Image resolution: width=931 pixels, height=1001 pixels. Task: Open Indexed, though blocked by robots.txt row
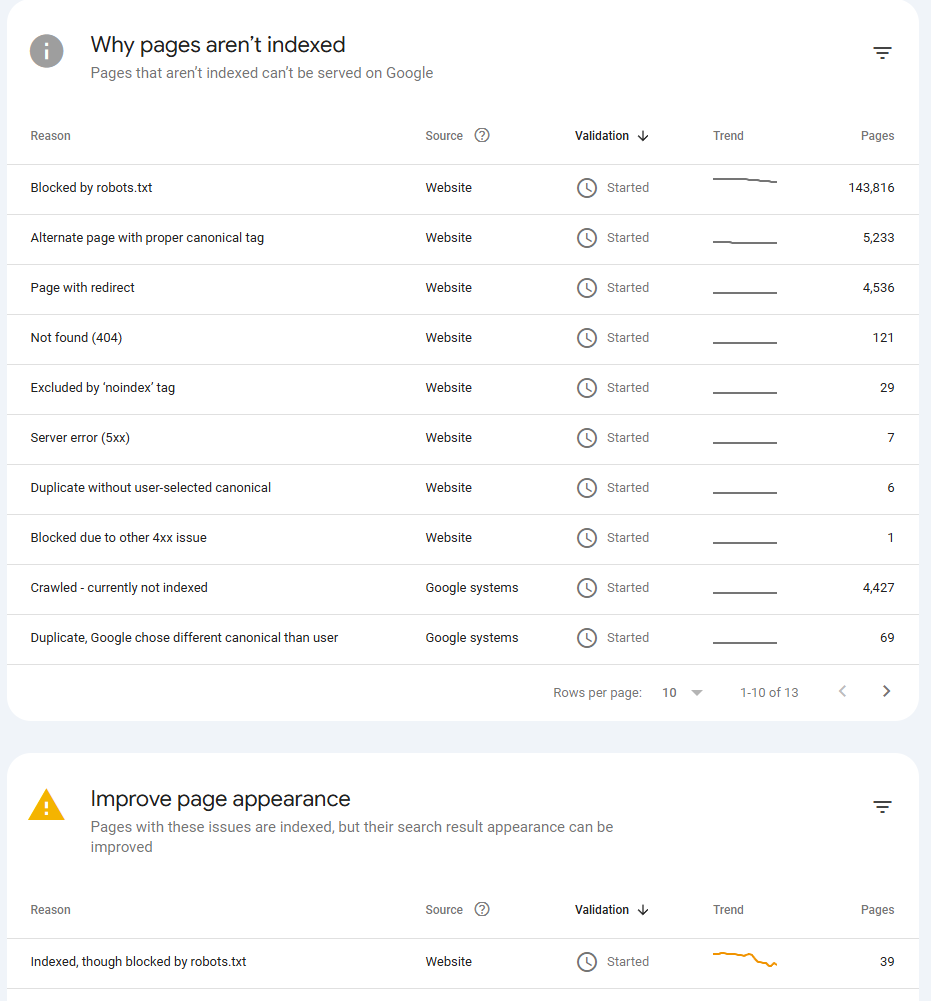tap(138, 962)
